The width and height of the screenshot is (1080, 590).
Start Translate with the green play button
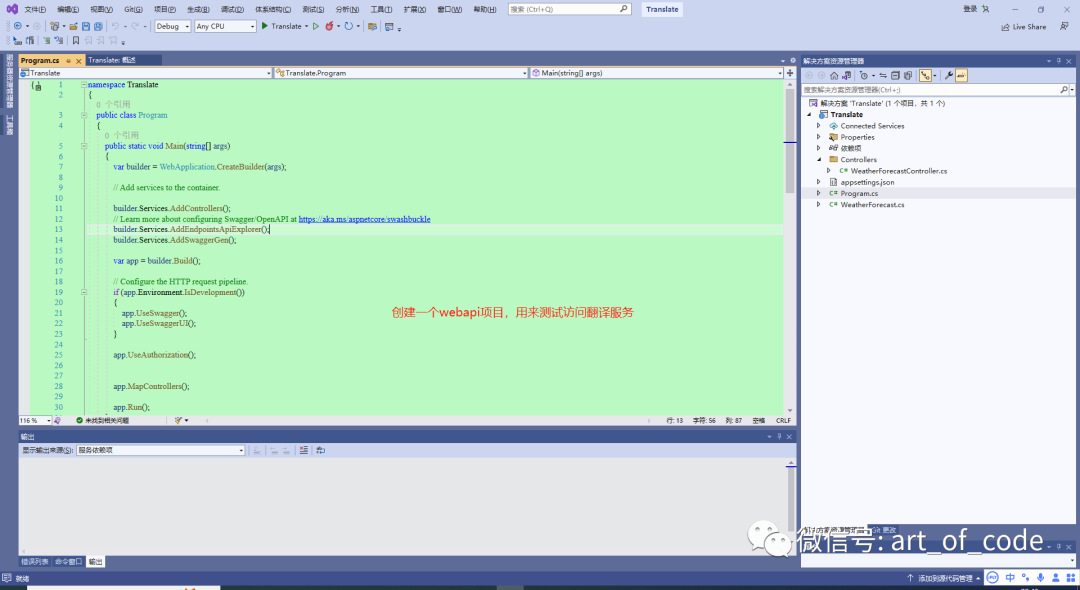point(264,26)
